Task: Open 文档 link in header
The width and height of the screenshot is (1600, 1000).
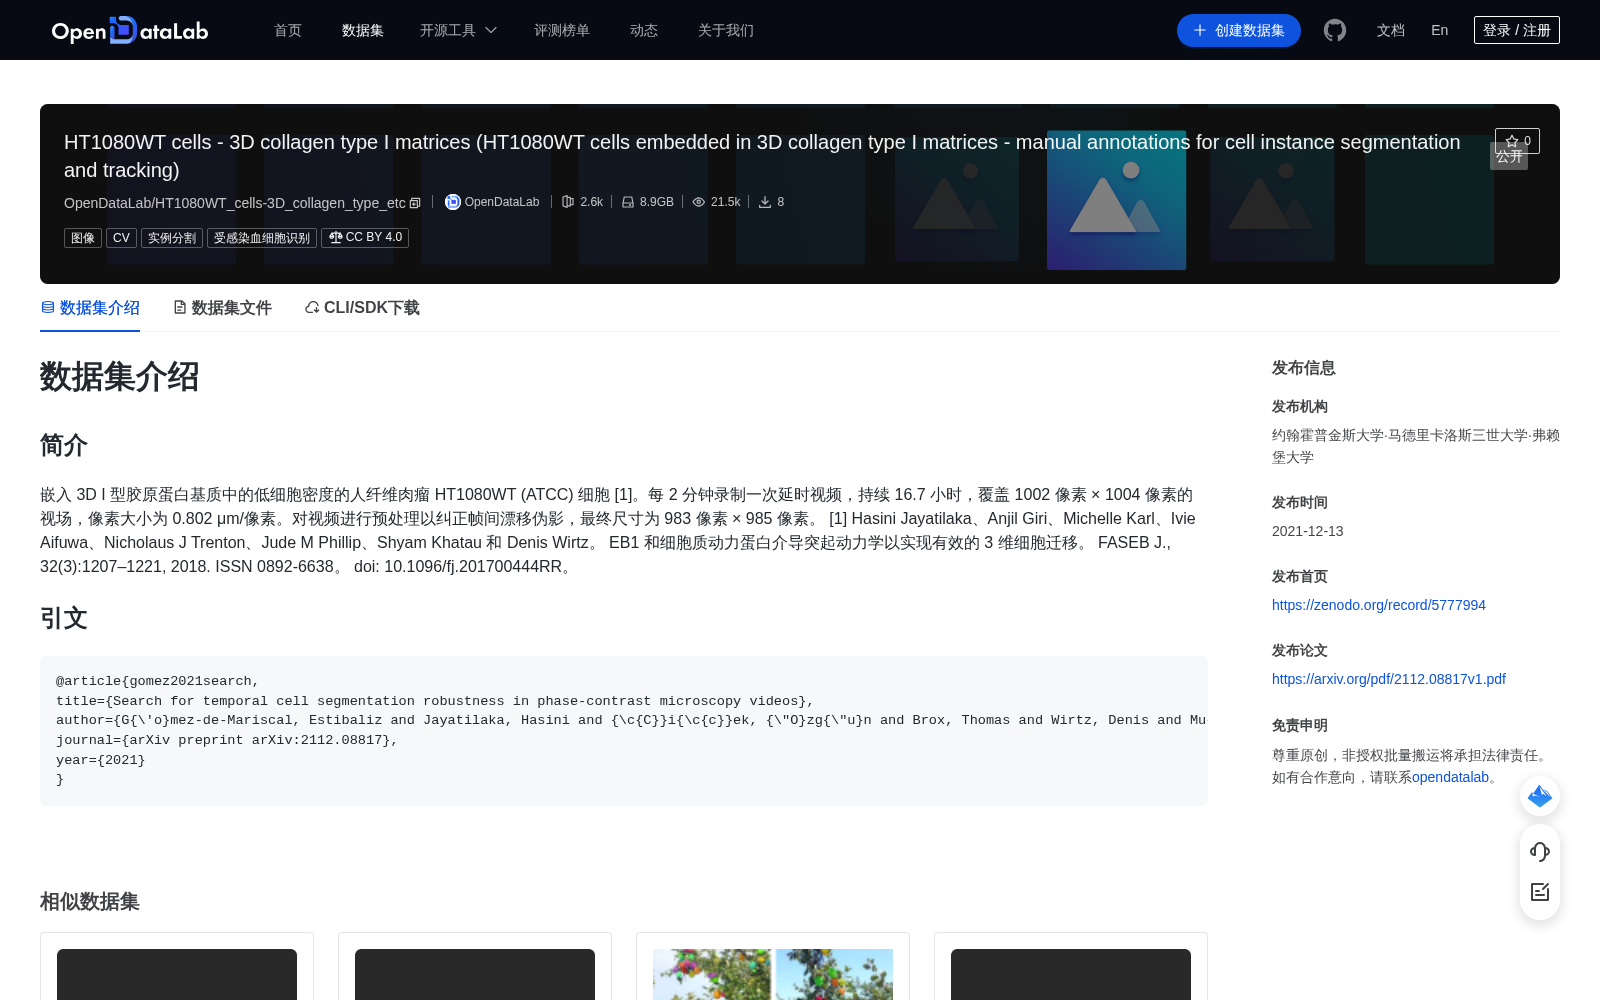Action: coord(1391,30)
